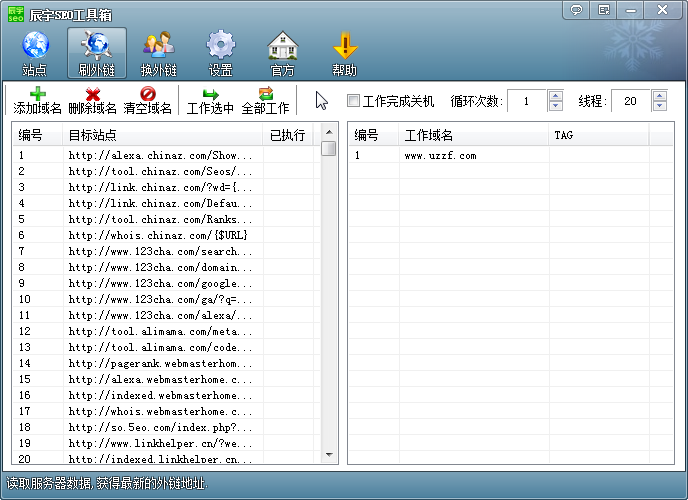
Task: Open 帮助 arrow icon
Action: 345,54
